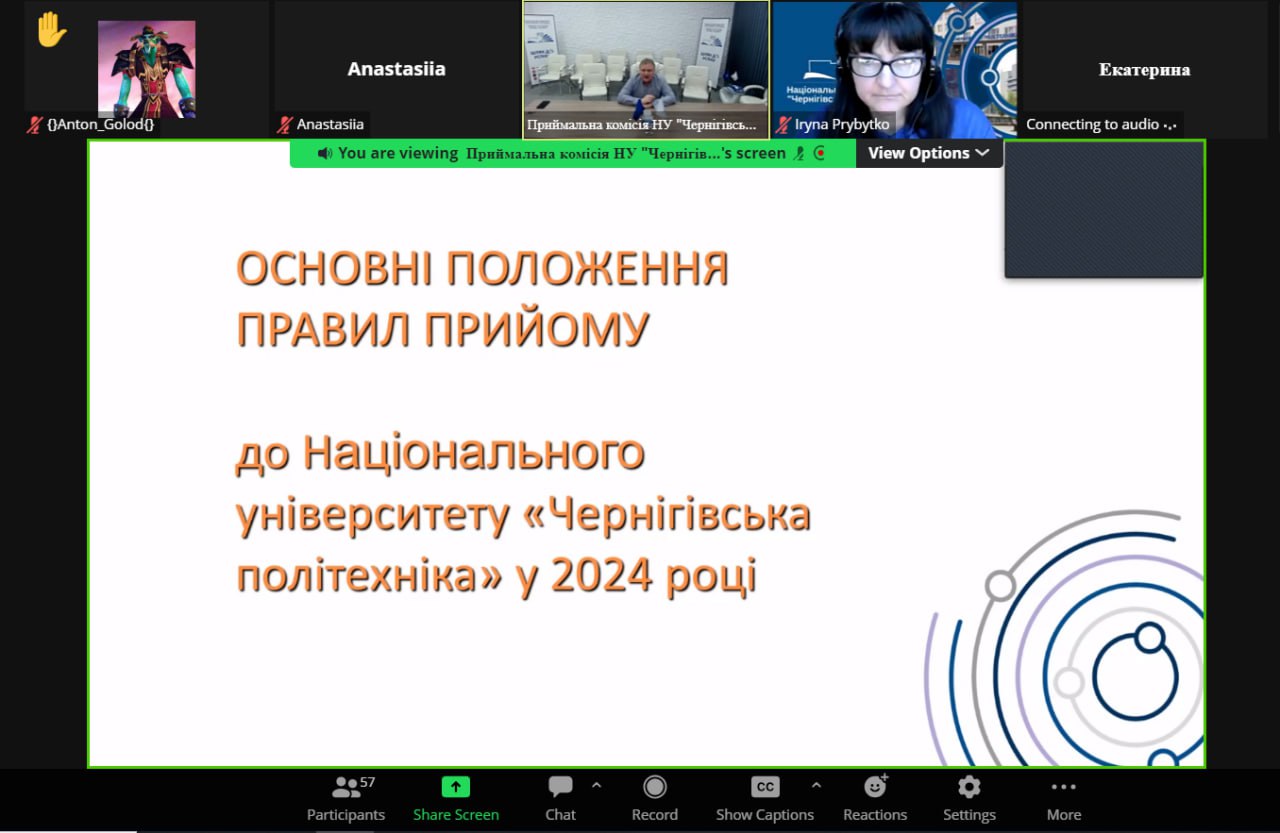This screenshot has height=833, width=1280.
Task: Click the red recording indicator in the banner
Action: pyautogui.click(x=820, y=153)
